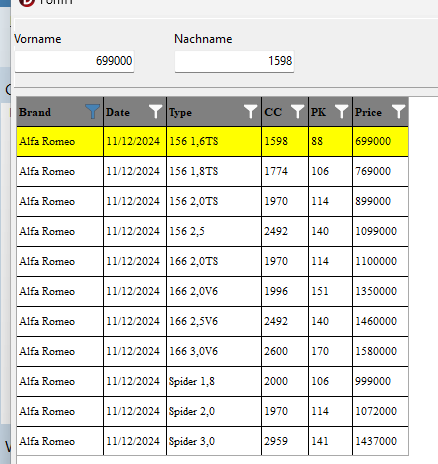
Task: Open the PK column filter icon
Action: pyautogui.click(x=341, y=111)
